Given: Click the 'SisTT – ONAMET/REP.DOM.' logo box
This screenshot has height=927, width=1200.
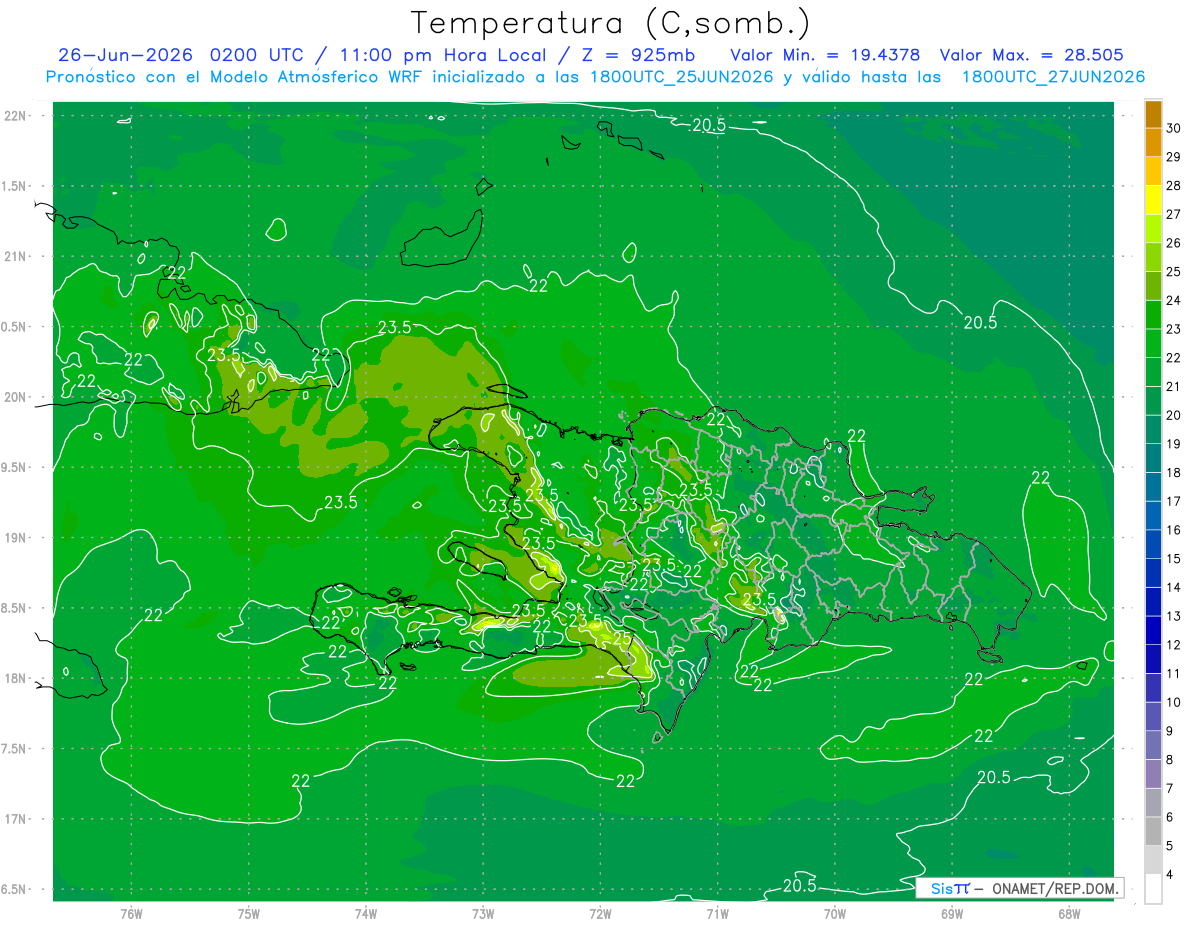Looking at the screenshot, I should tap(1019, 888).
